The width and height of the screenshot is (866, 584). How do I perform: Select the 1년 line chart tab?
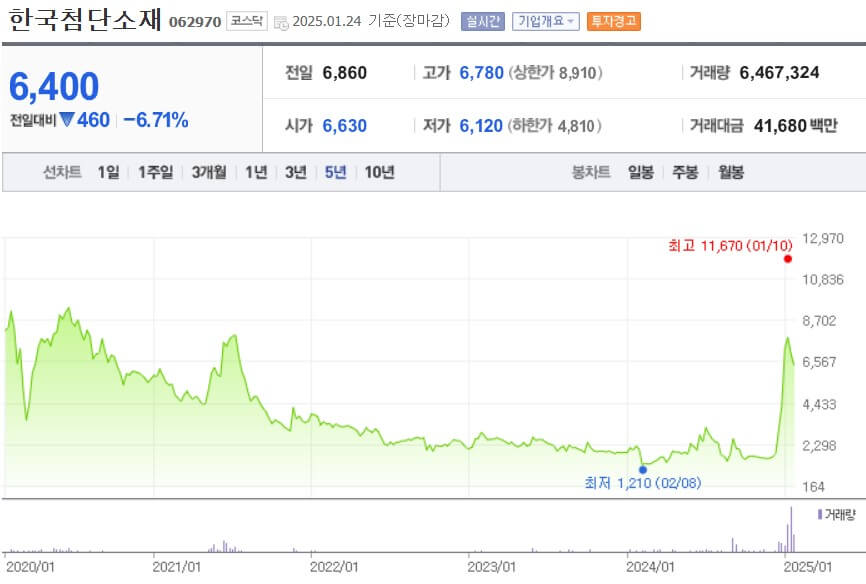(x=256, y=172)
